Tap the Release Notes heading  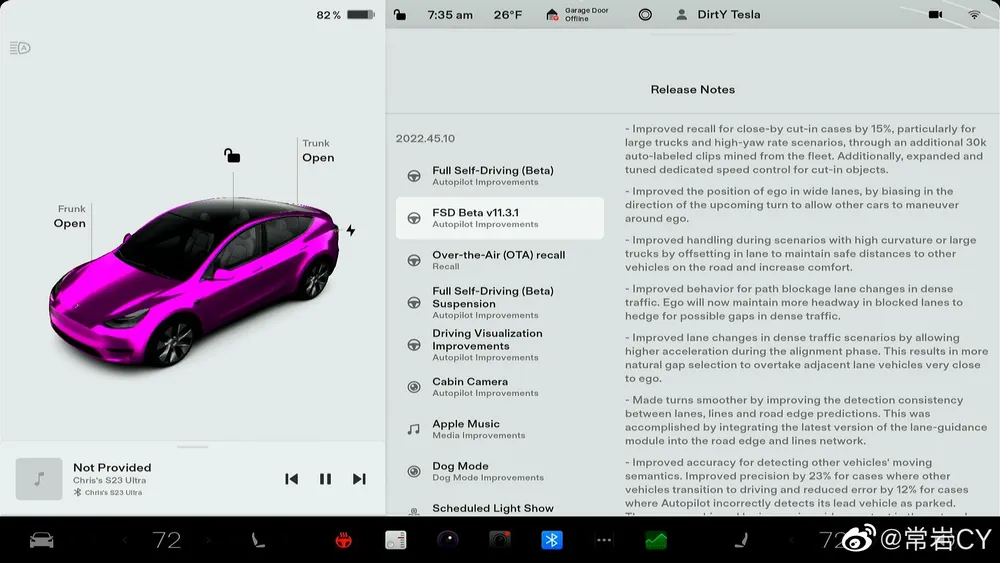pos(693,90)
